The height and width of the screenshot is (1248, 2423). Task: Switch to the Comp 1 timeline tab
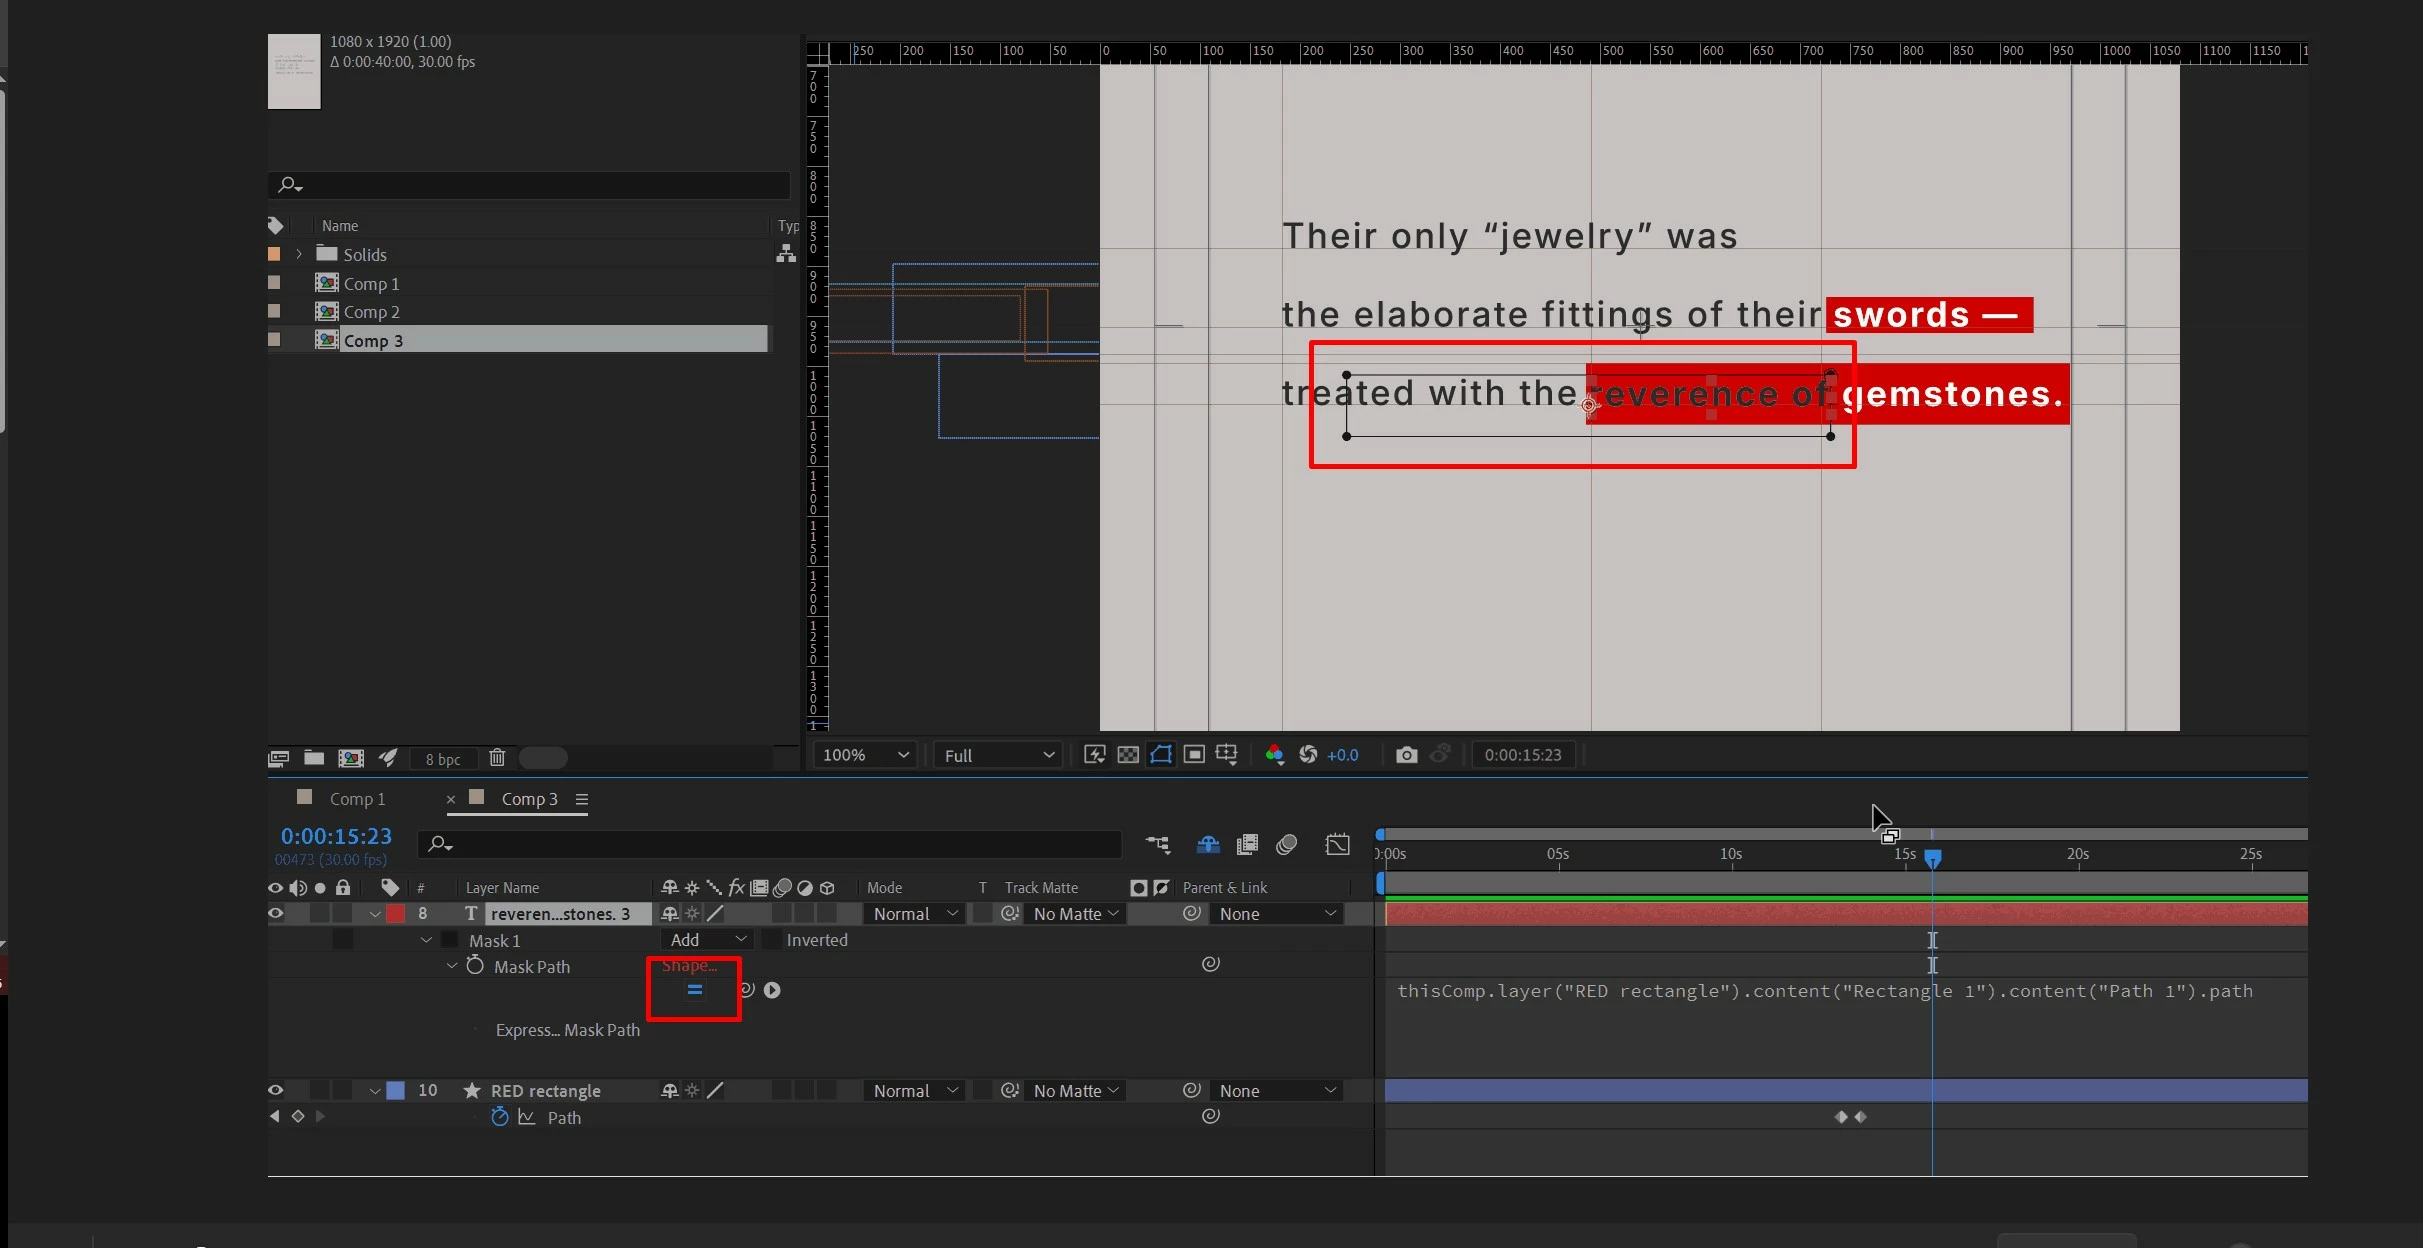point(357,799)
